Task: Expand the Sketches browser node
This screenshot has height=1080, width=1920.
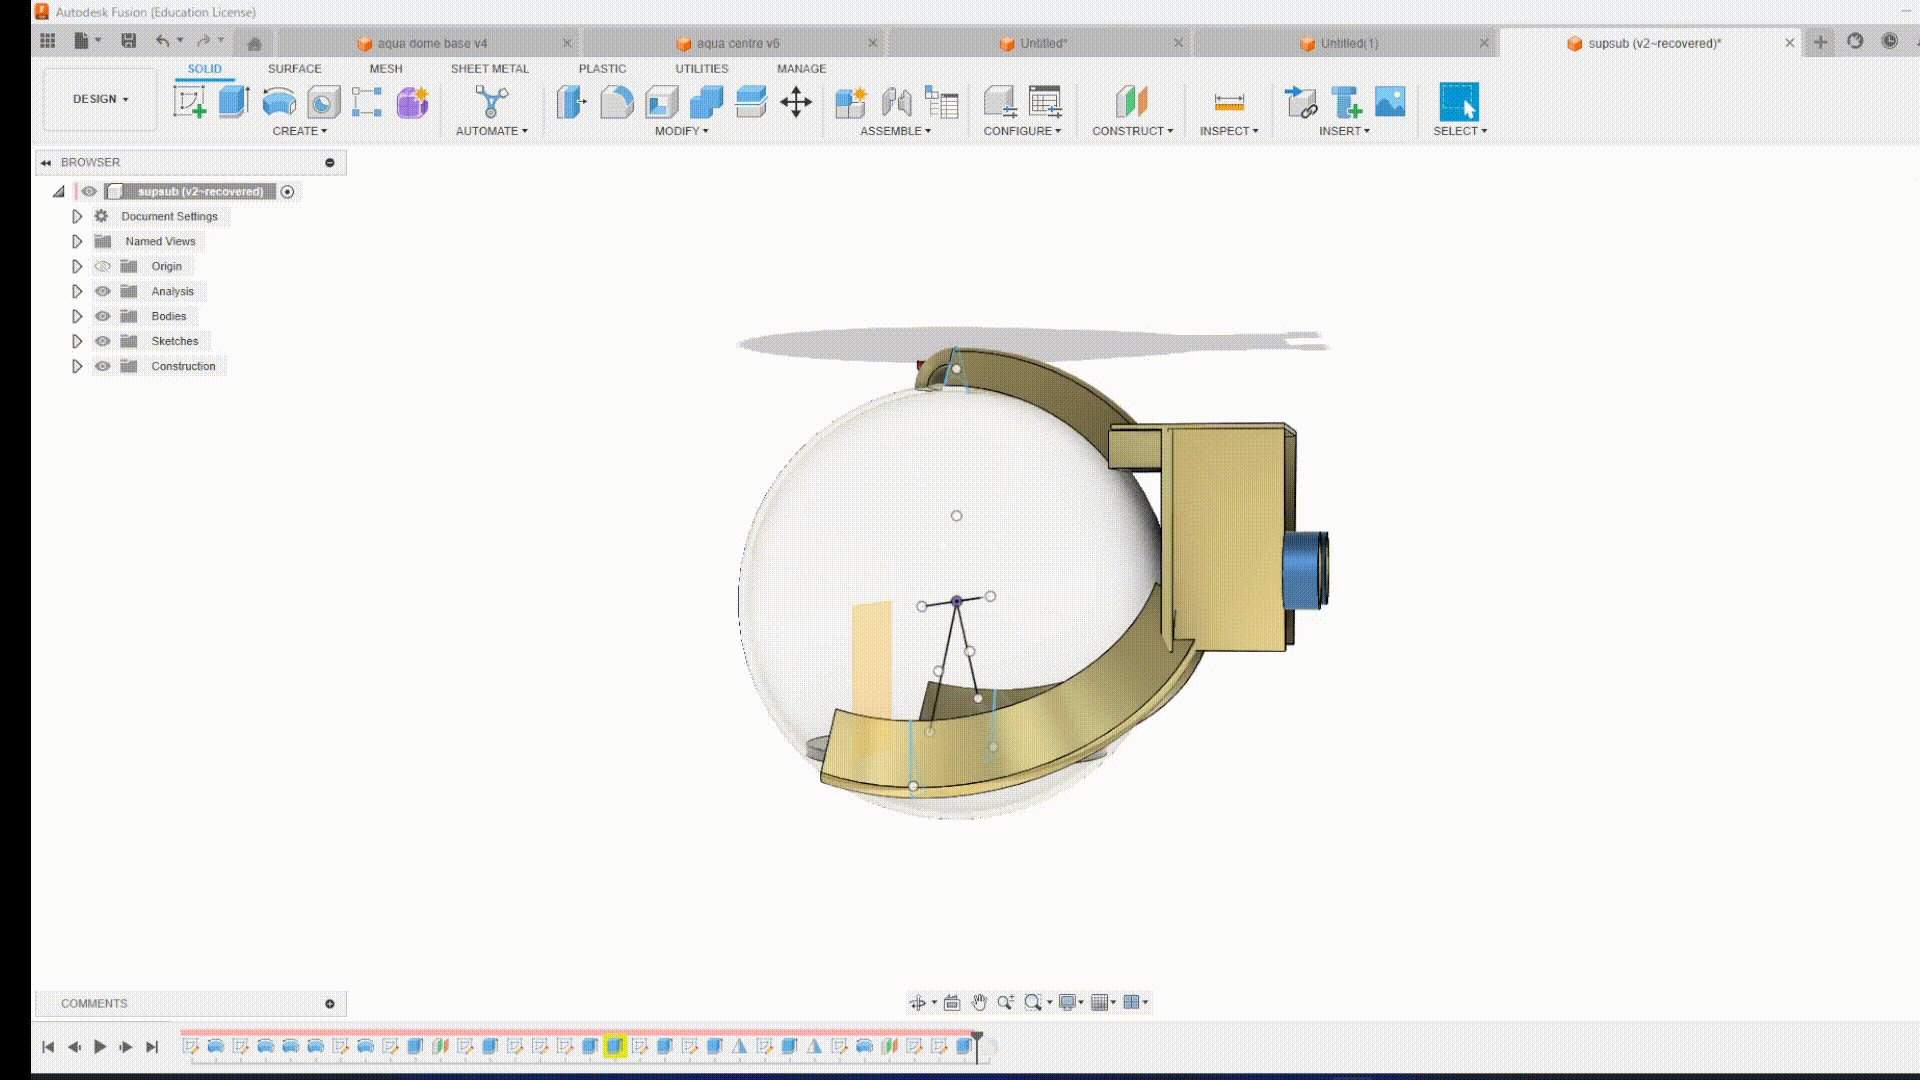Action: click(75, 340)
